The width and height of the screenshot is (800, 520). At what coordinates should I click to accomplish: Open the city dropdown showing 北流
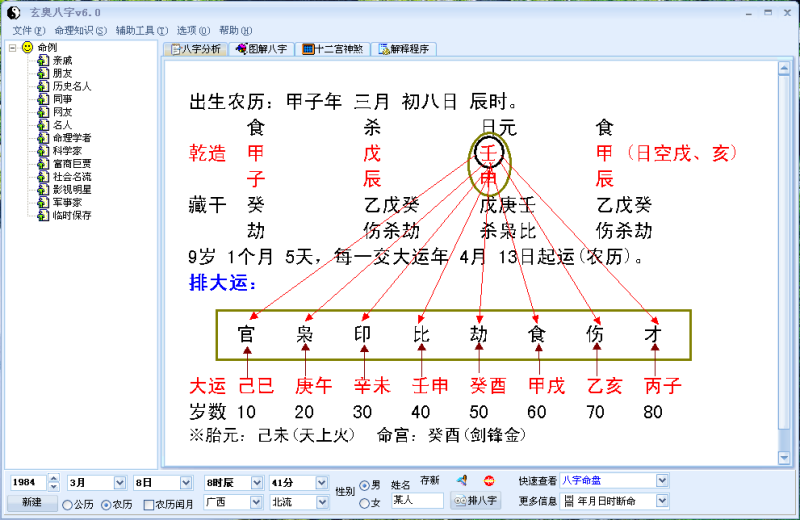(321, 502)
